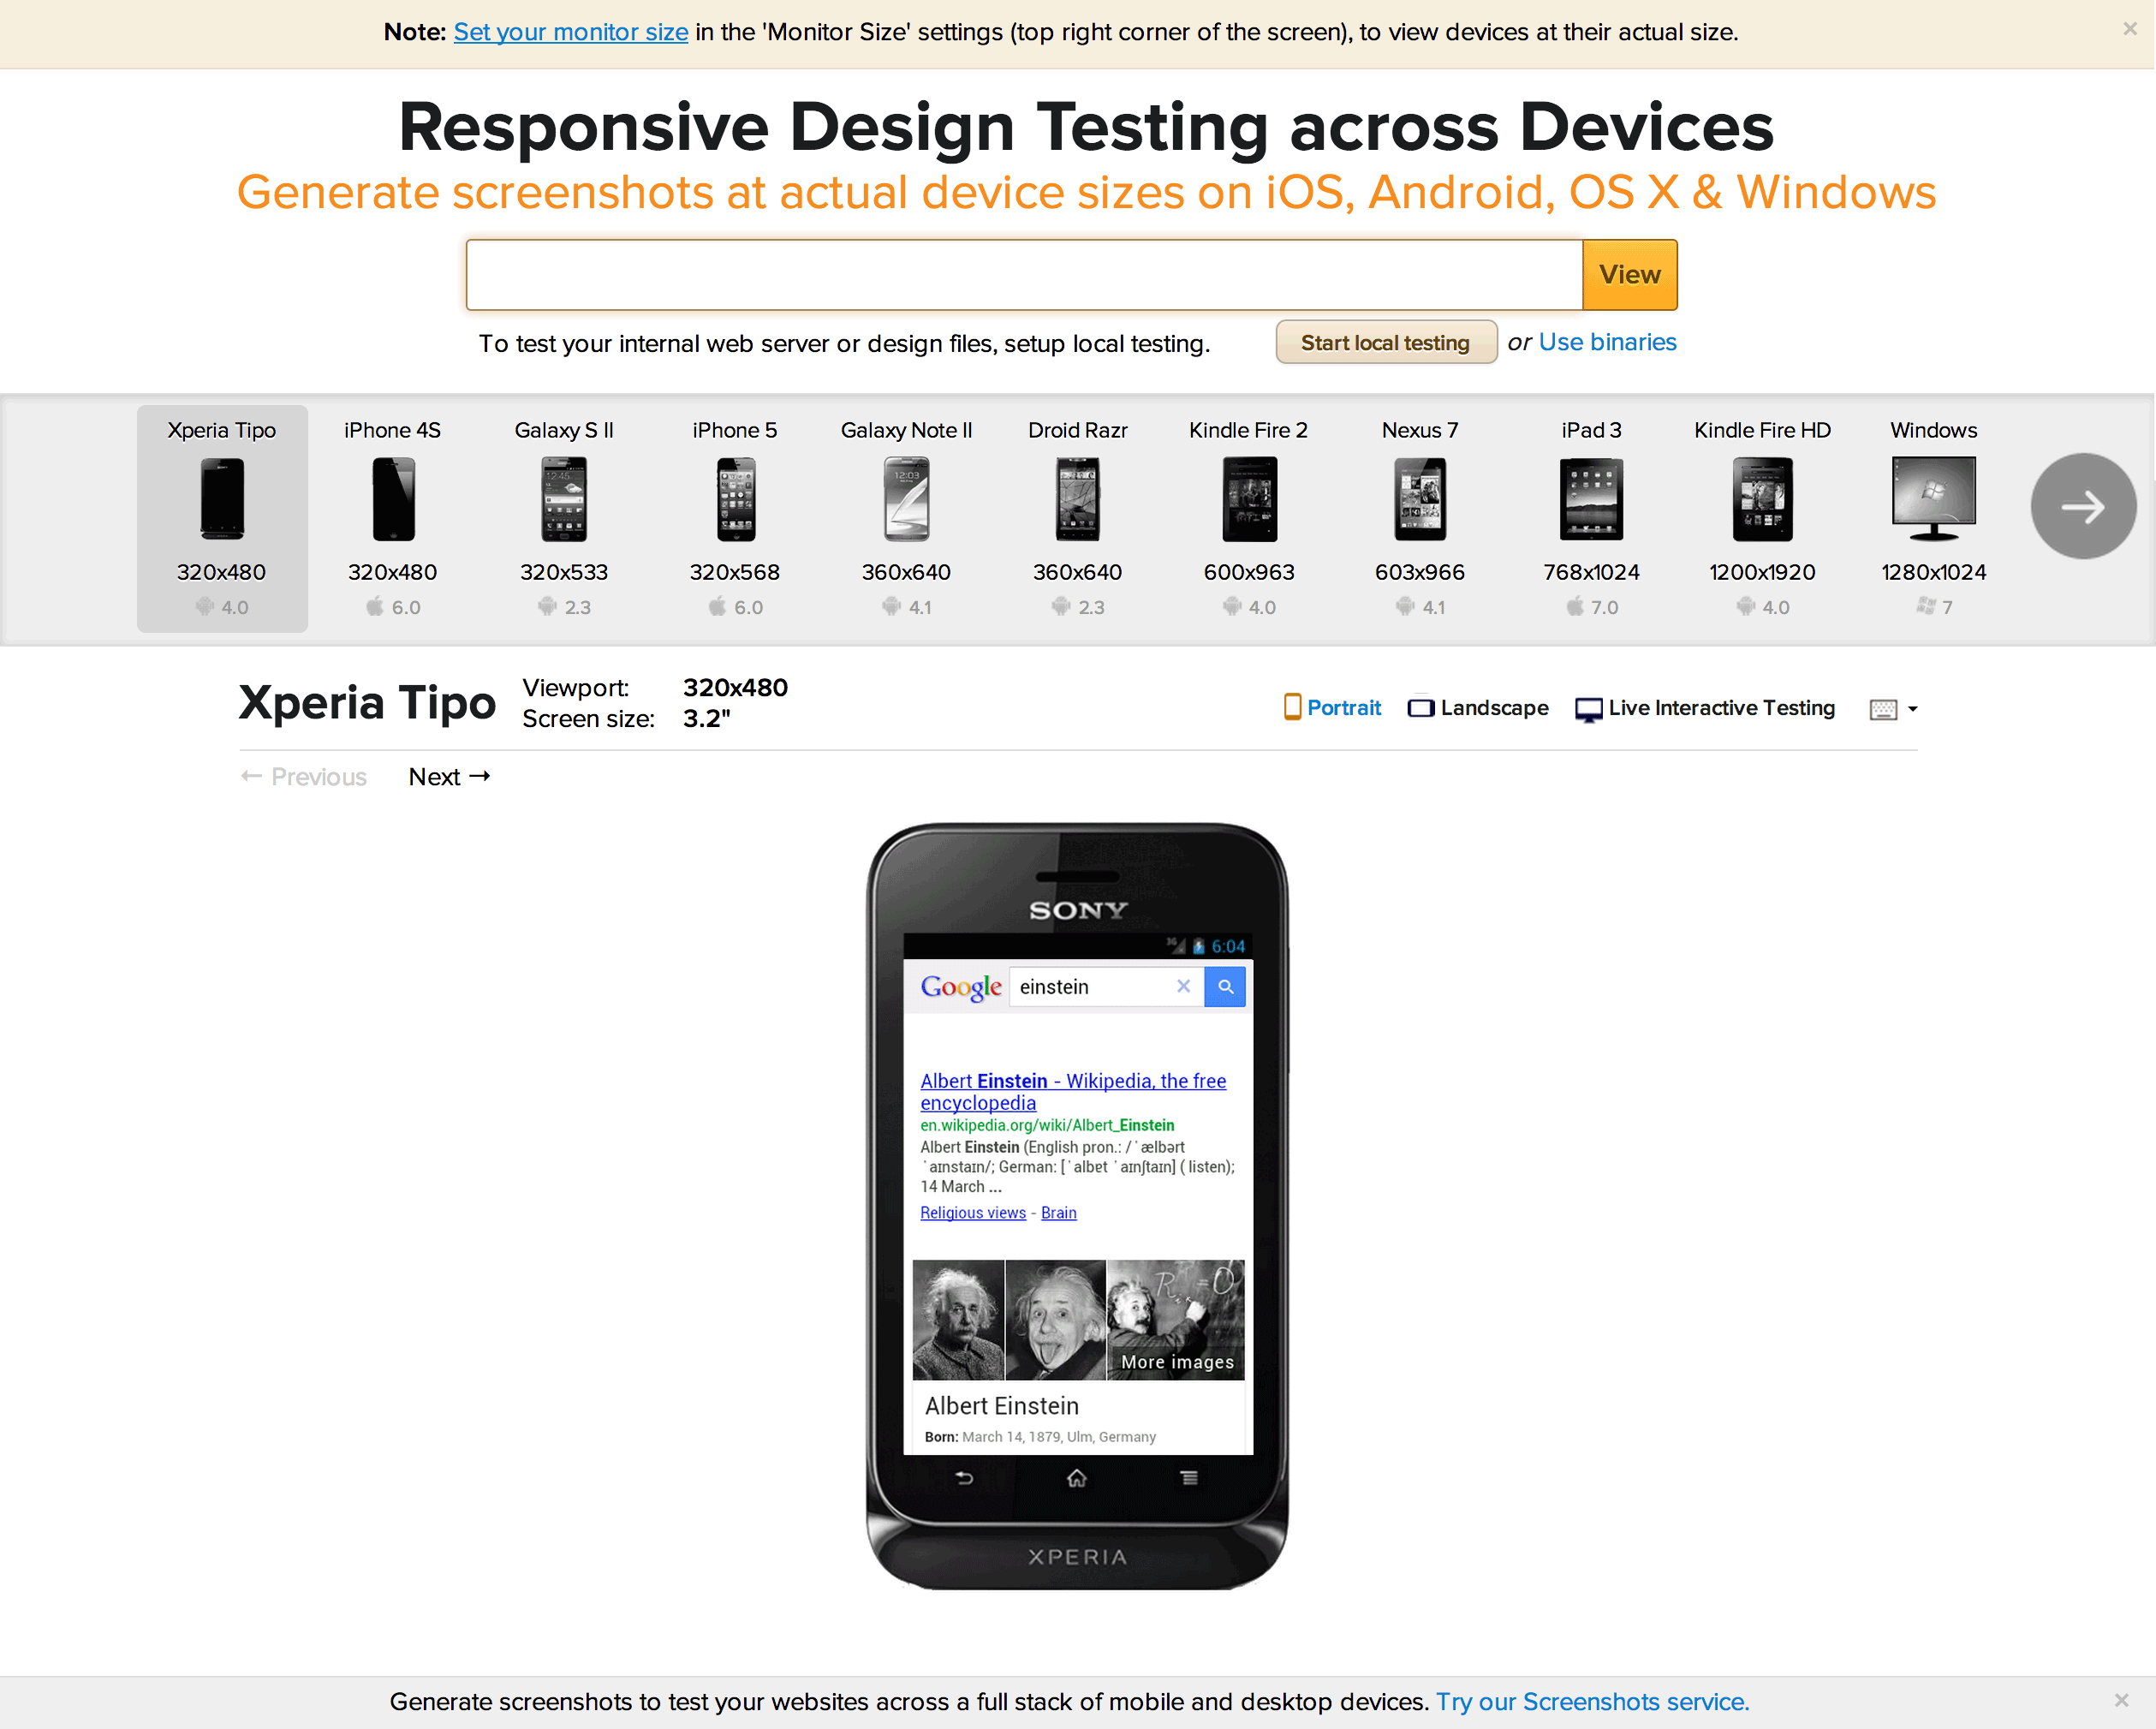Pick the iPhone 5 device icon
Viewport: 2156px width, 1729px height.
(x=735, y=499)
